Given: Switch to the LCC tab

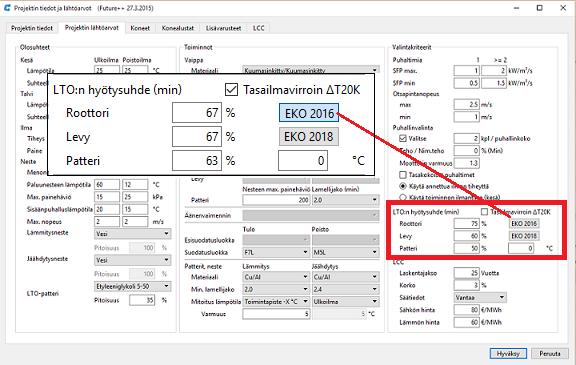Looking at the screenshot, I should (x=258, y=28).
